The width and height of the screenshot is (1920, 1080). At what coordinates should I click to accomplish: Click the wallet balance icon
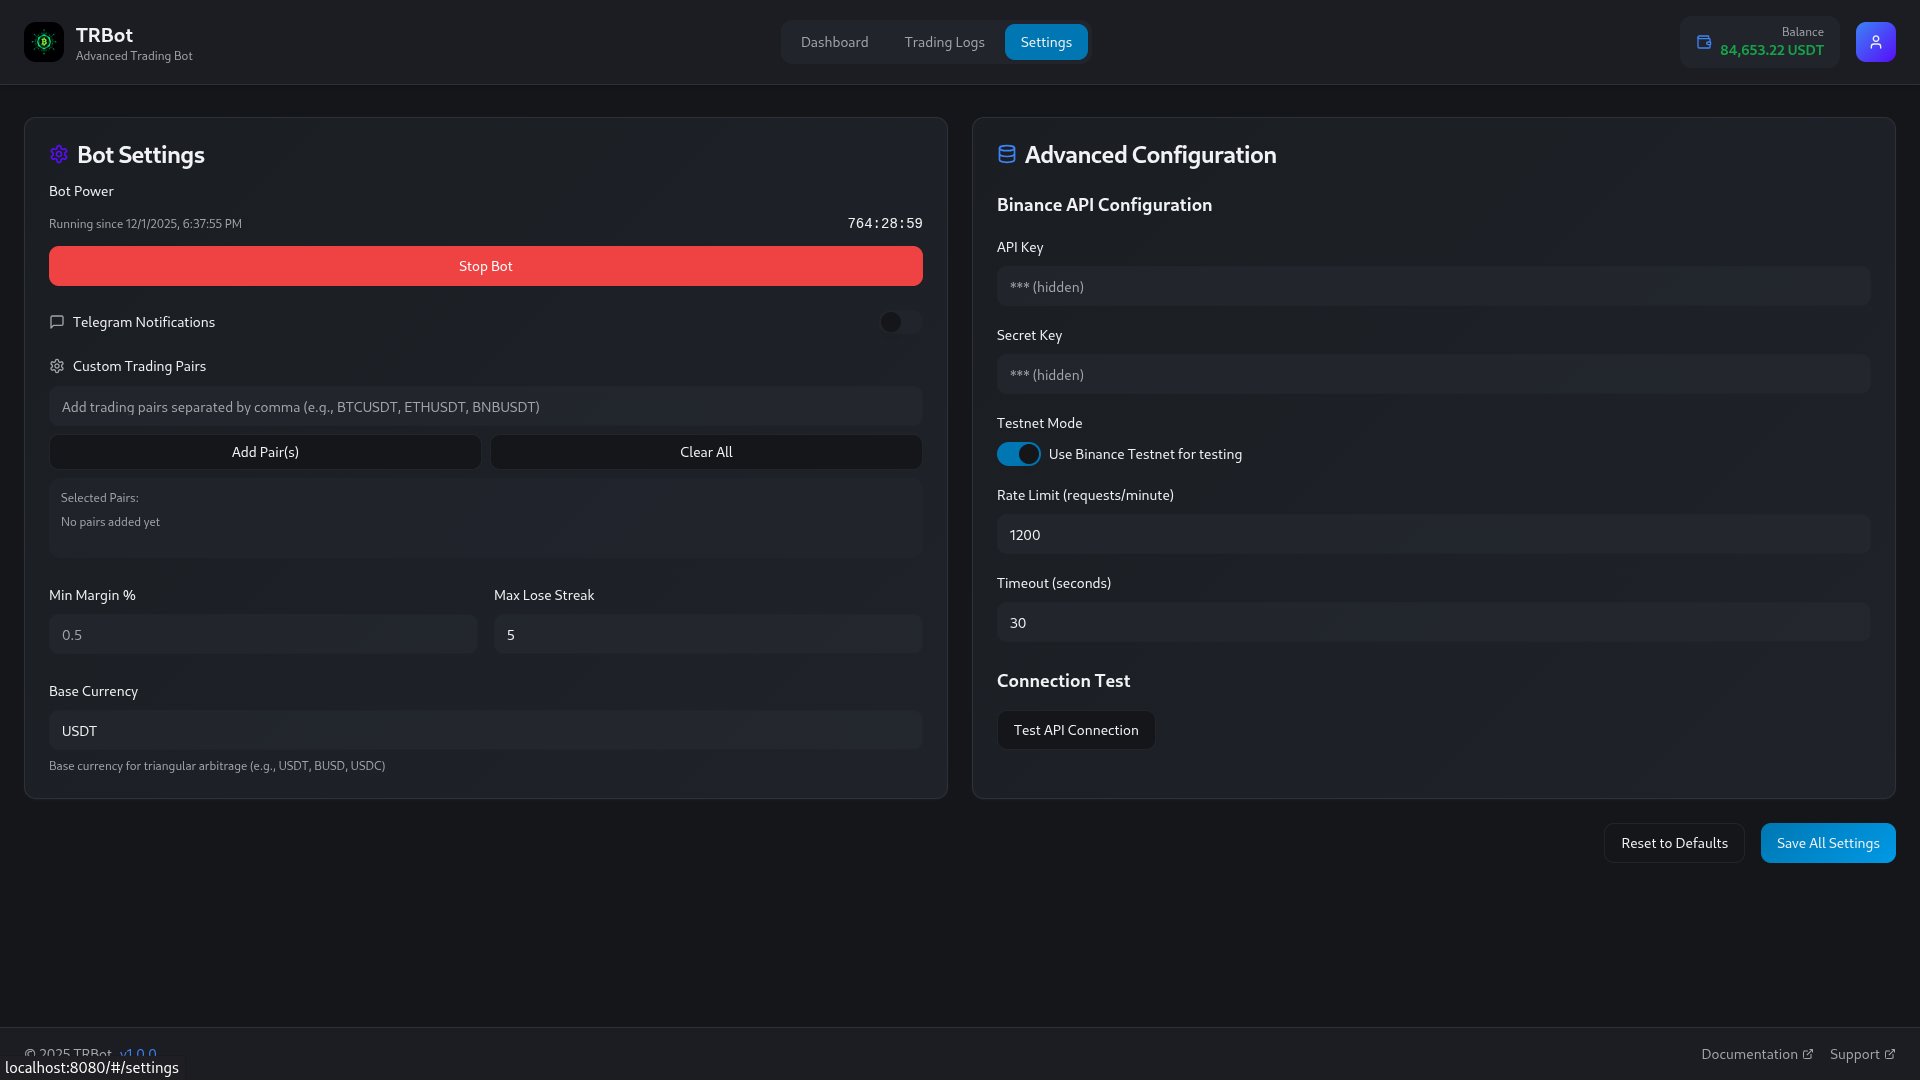click(x=1704, y=42)
